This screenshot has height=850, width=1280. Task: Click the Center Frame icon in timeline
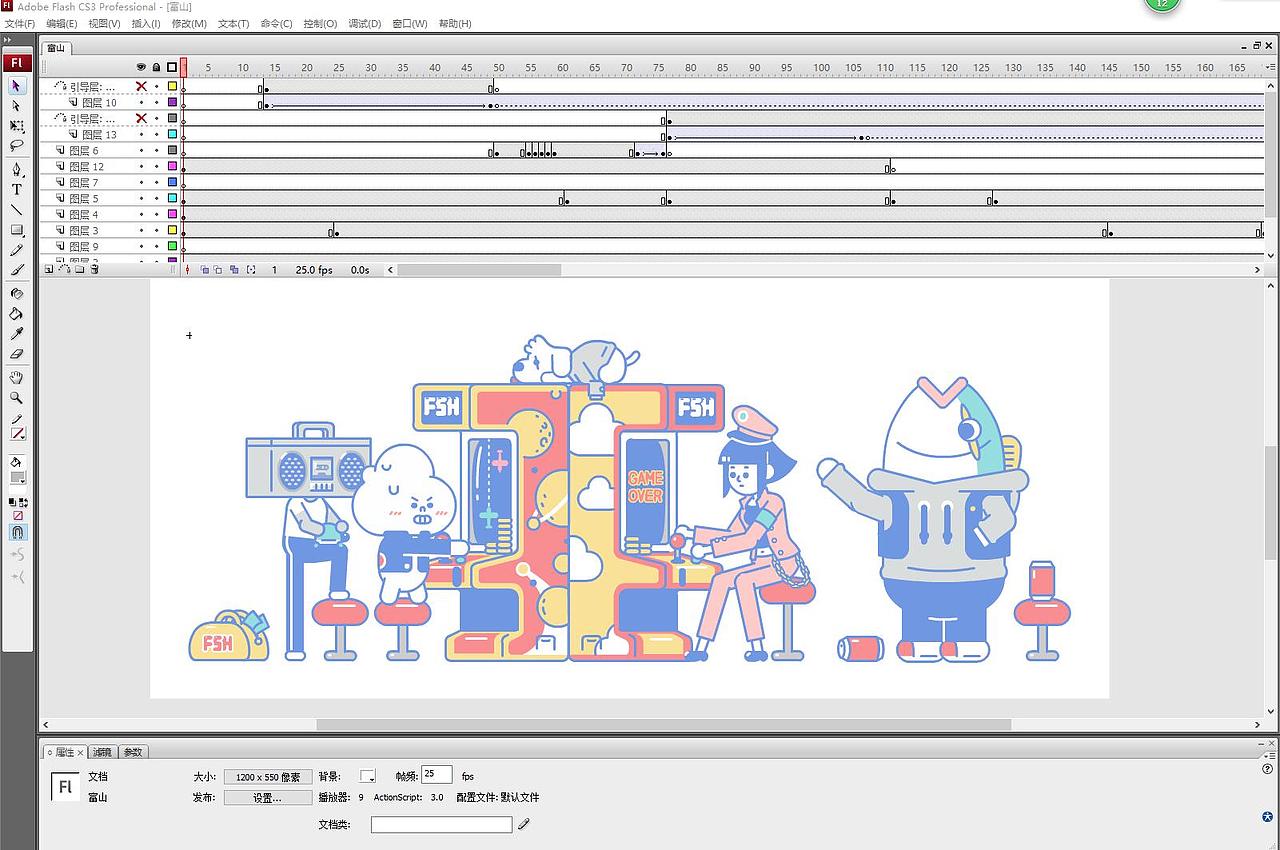187,270
